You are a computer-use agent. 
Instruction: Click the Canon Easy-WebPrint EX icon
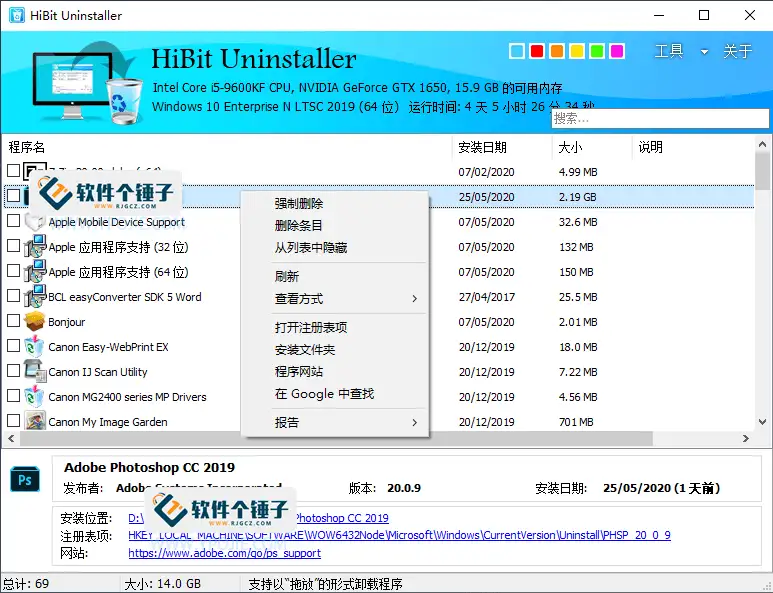[x=35, y=347]
